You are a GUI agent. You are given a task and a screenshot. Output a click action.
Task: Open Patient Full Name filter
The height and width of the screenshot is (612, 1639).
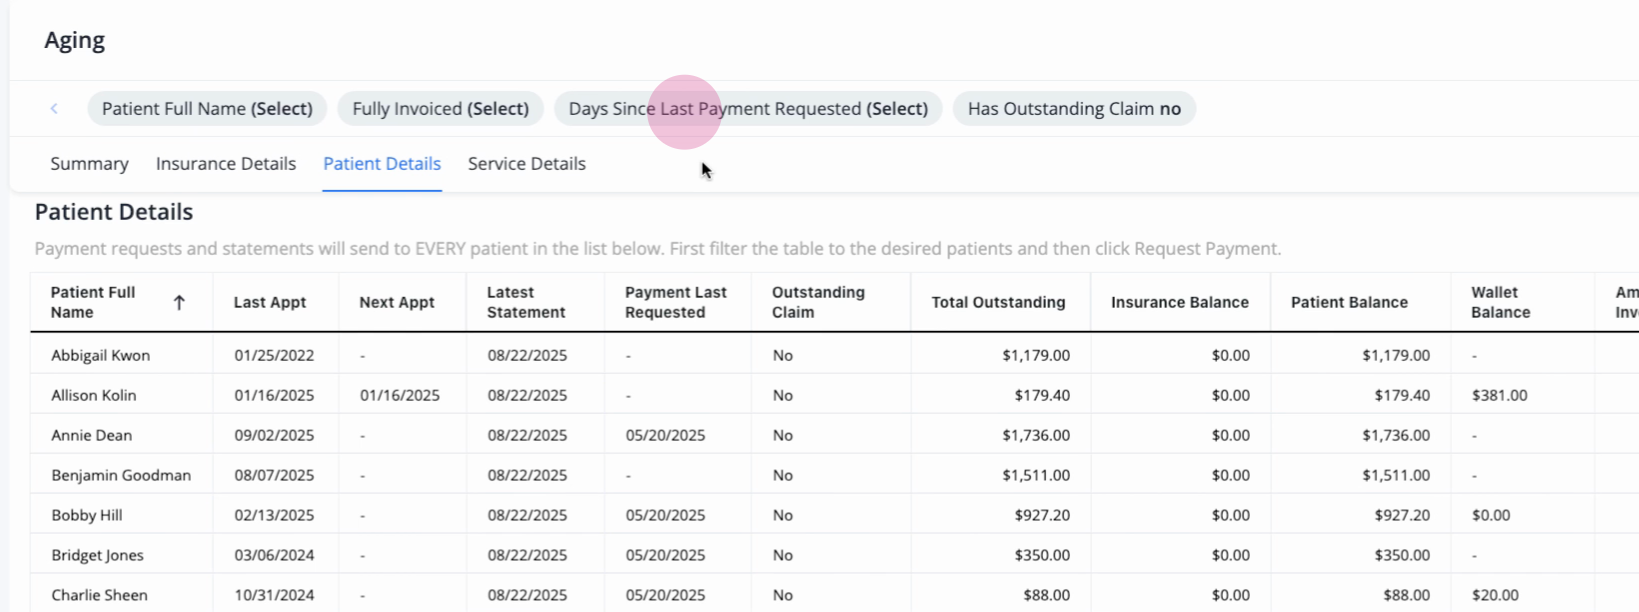207,109
